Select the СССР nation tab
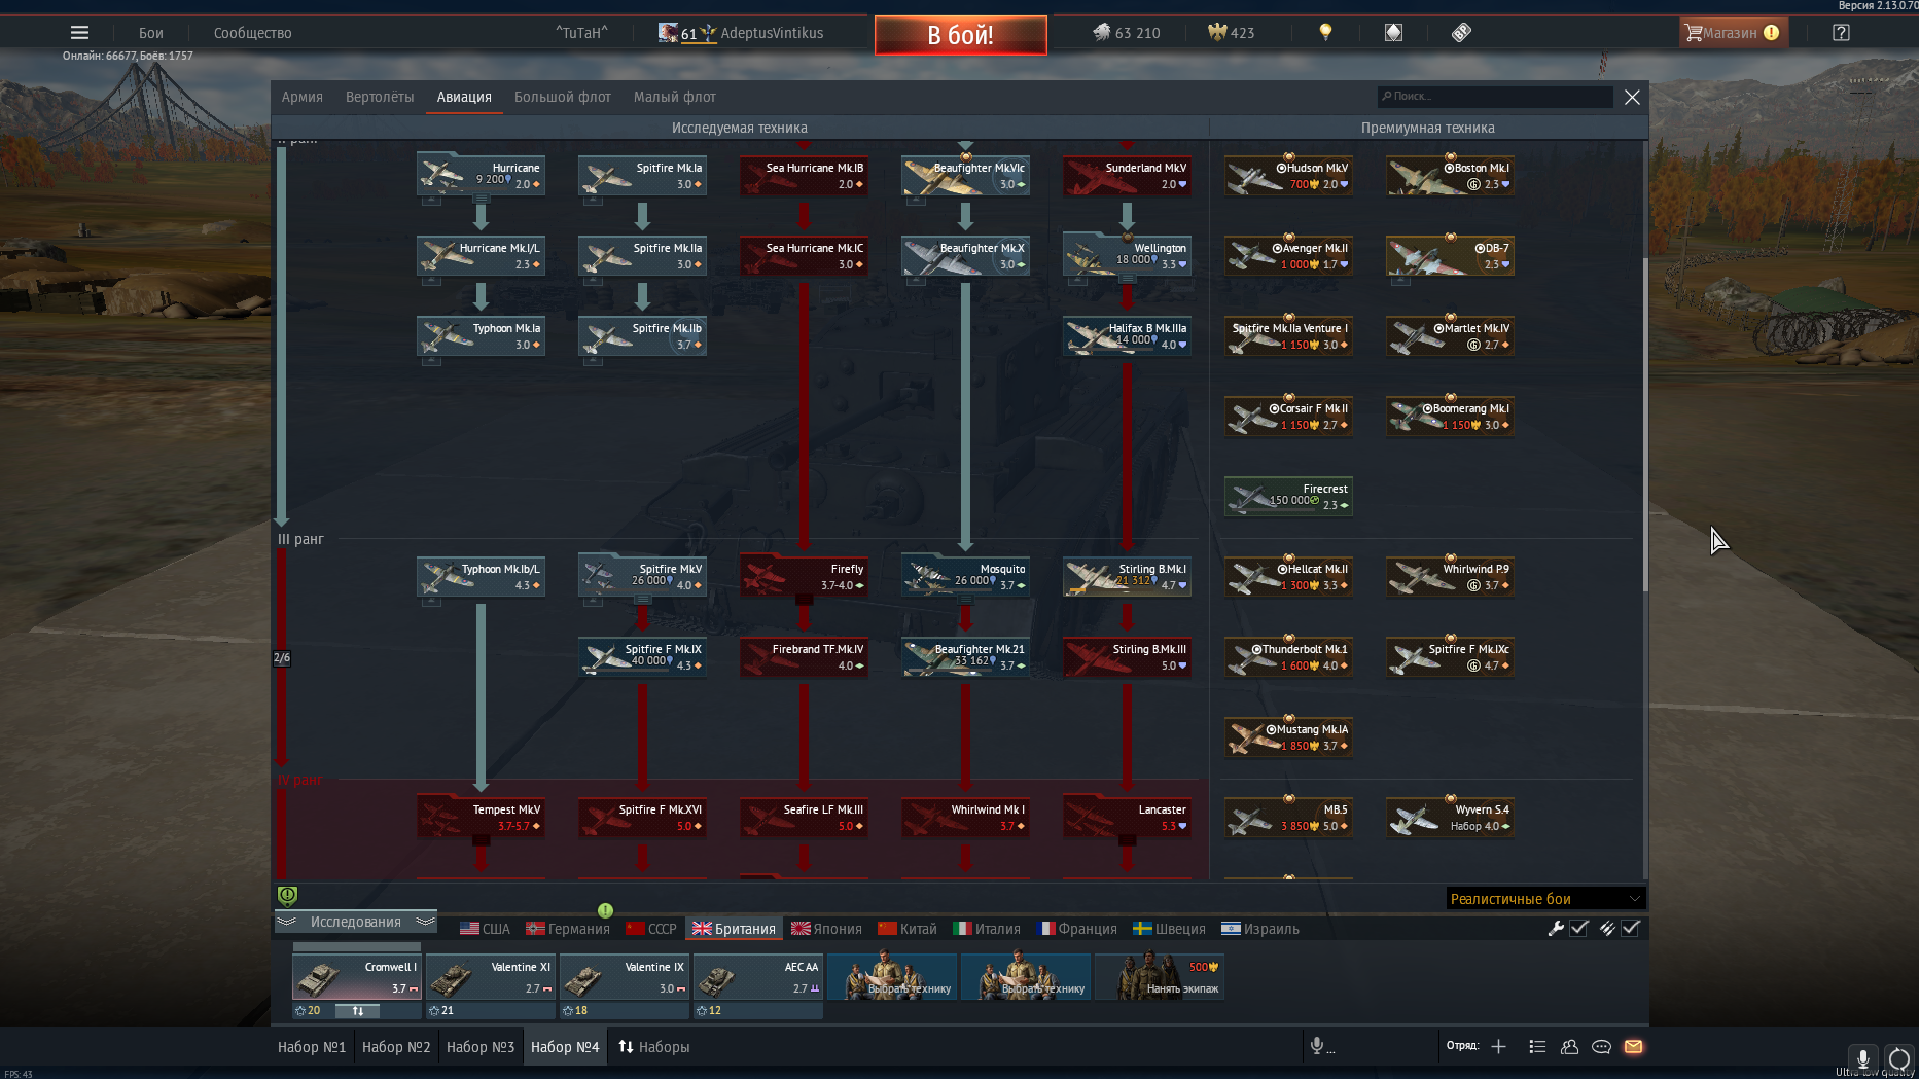 tap(651, 929)
